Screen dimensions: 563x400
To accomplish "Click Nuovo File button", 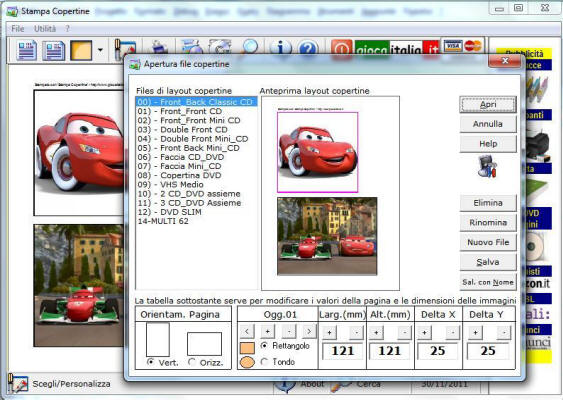I will click(488, 242).
